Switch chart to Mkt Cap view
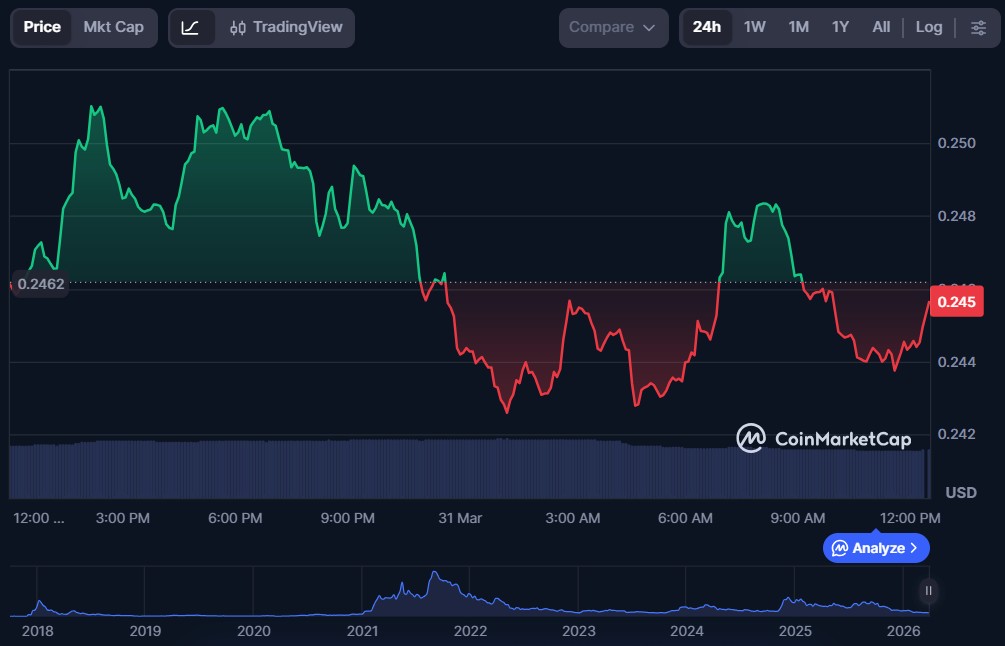1005x646 pixels. click(113, 27)
